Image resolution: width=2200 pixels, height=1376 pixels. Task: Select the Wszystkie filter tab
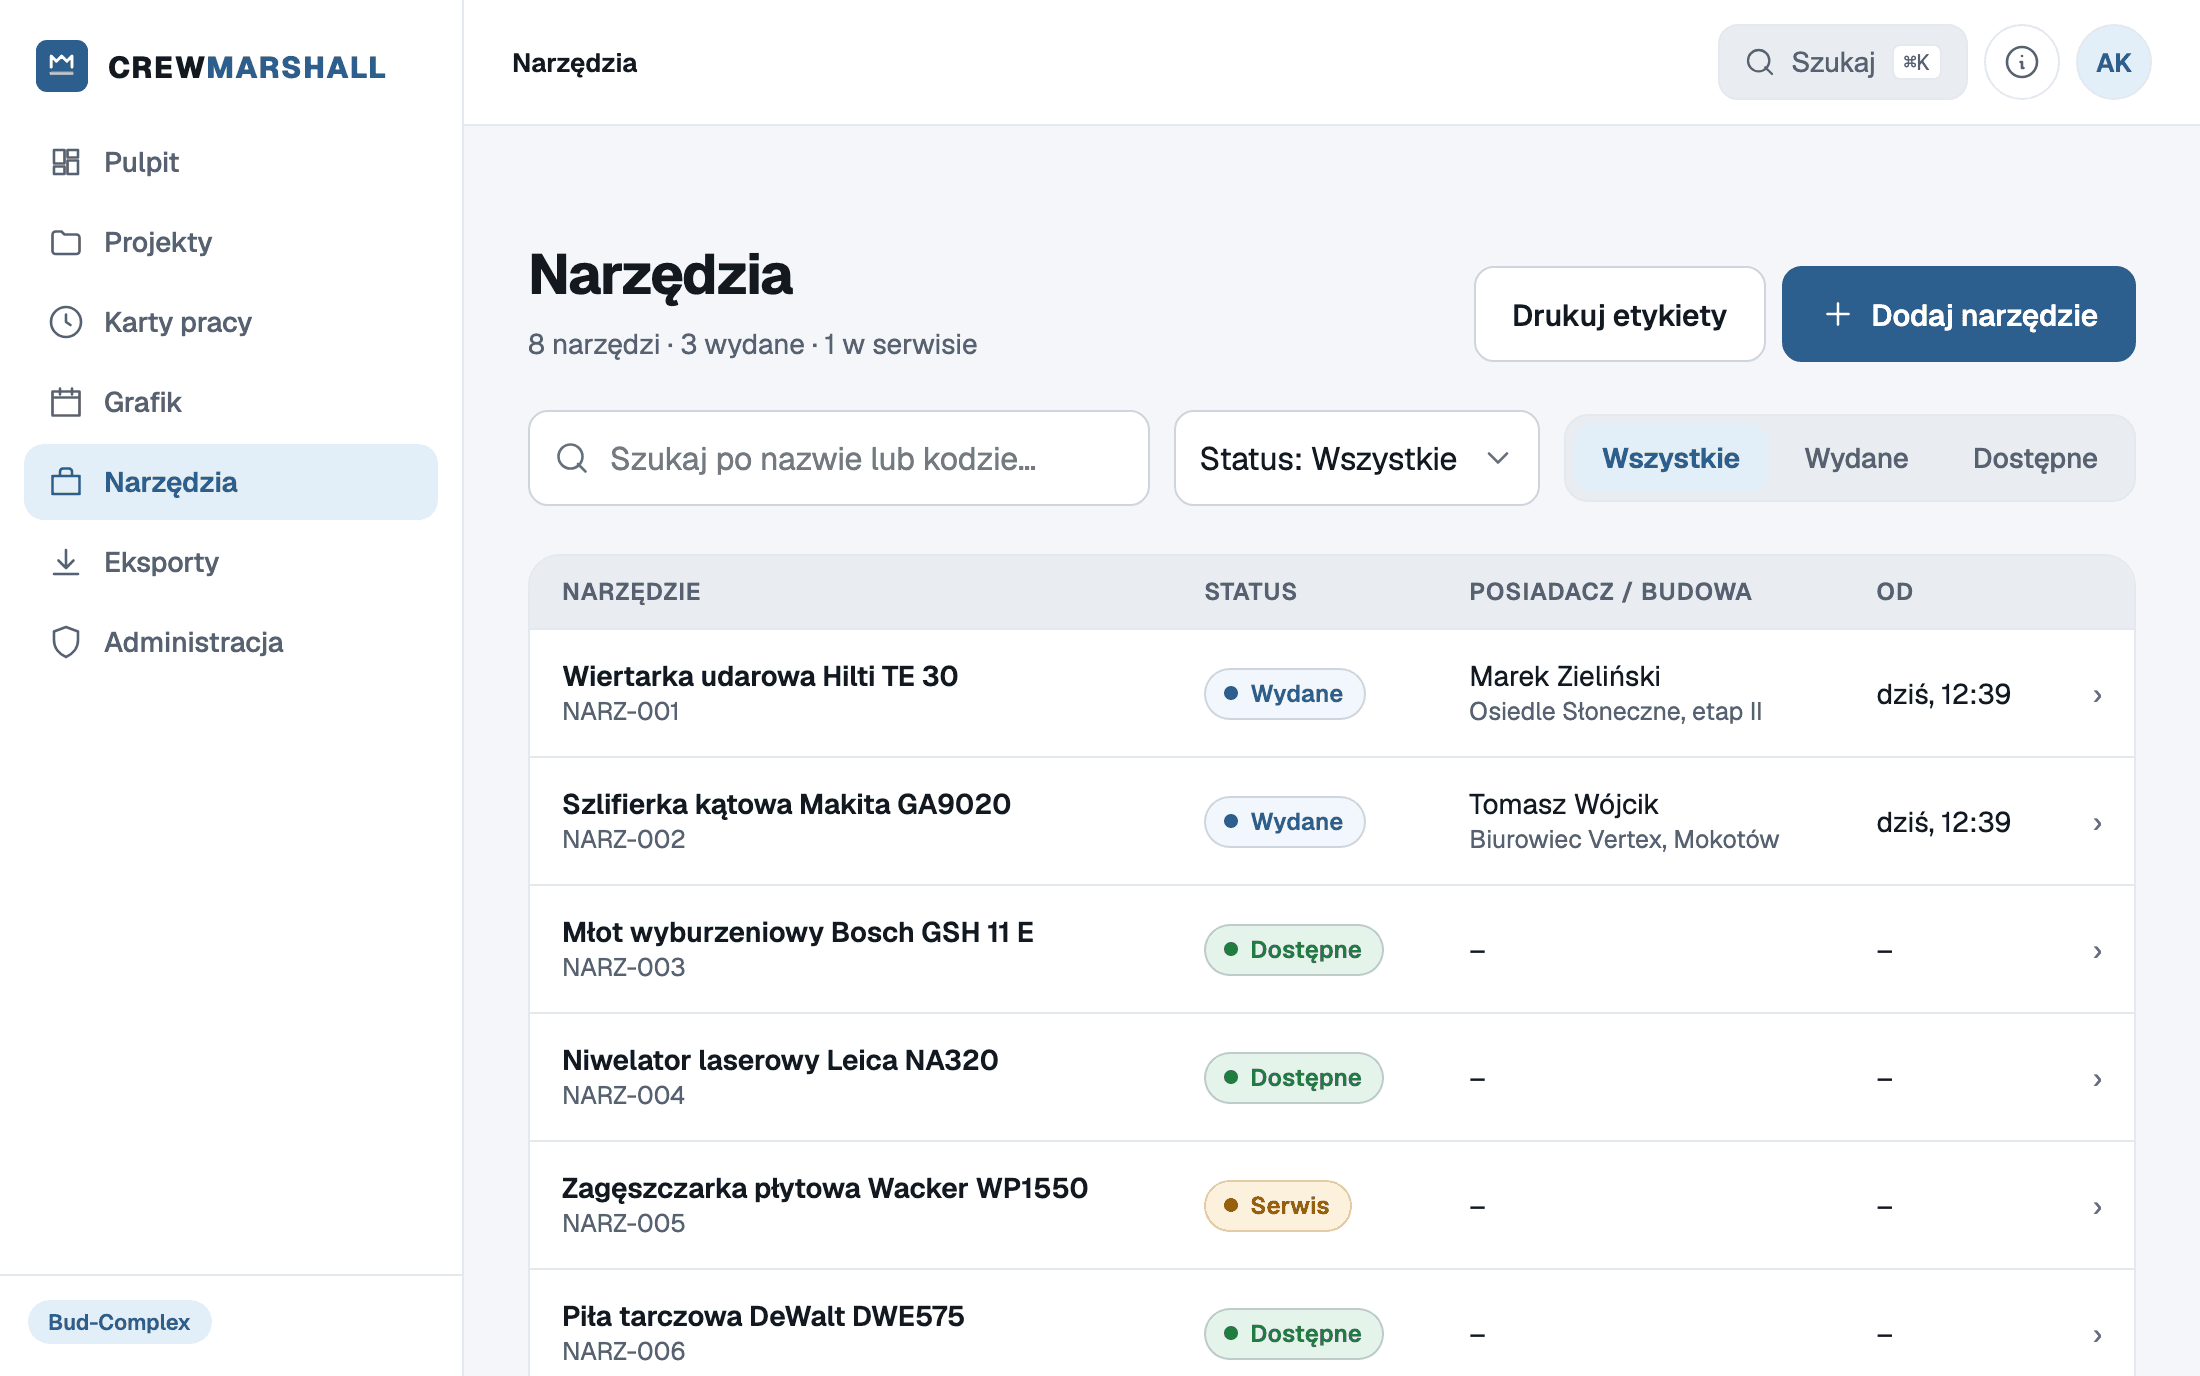pyautogui.click(x=1670, y=458)
